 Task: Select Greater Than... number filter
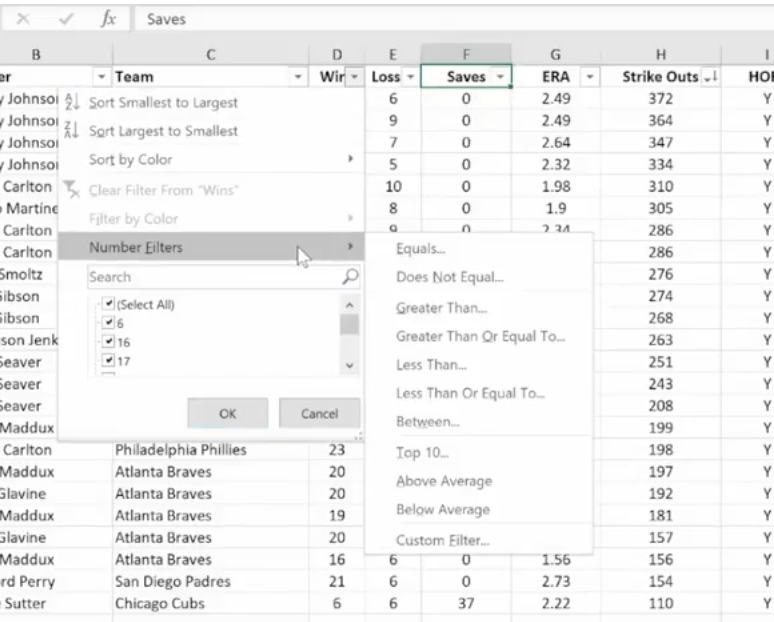point(441,308)
